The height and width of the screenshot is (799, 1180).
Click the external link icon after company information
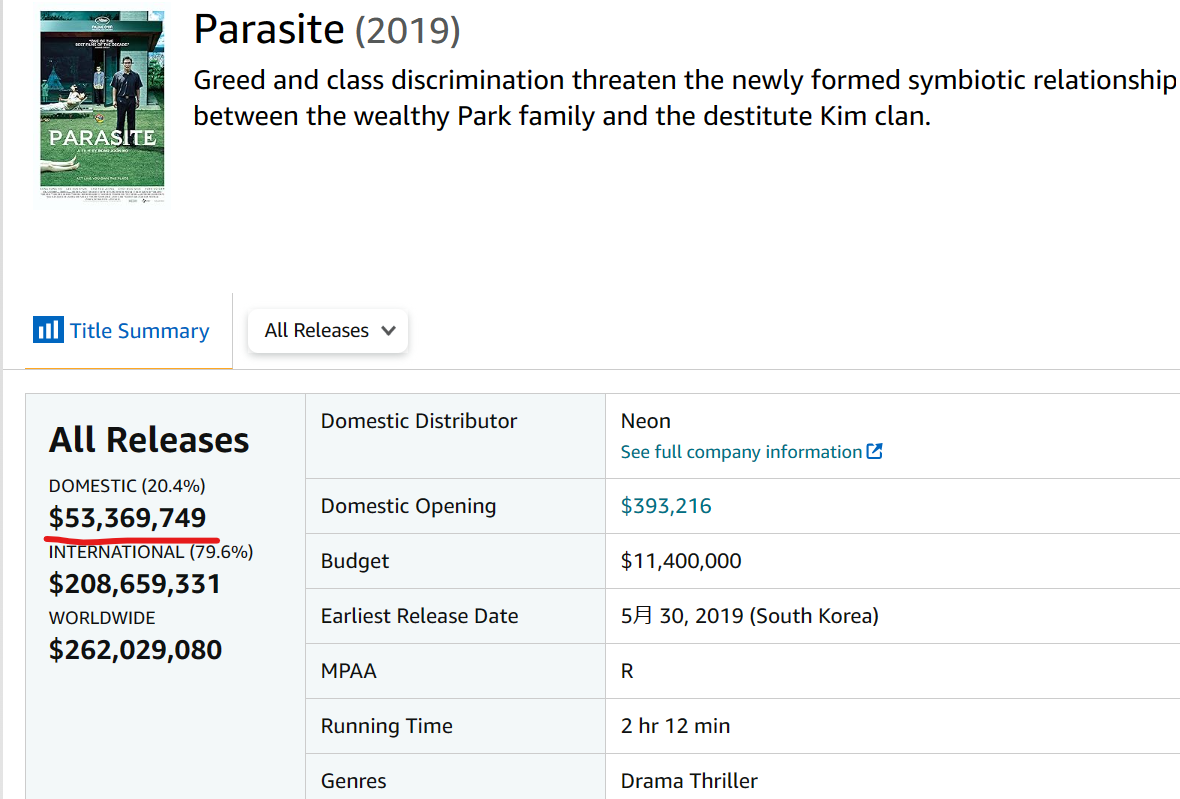pos(875,451)
